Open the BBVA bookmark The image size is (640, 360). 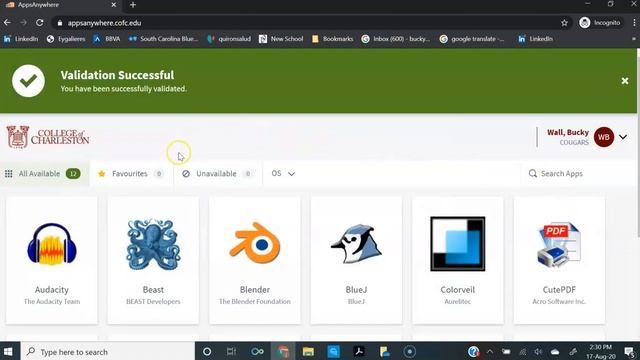coord(107,39)
